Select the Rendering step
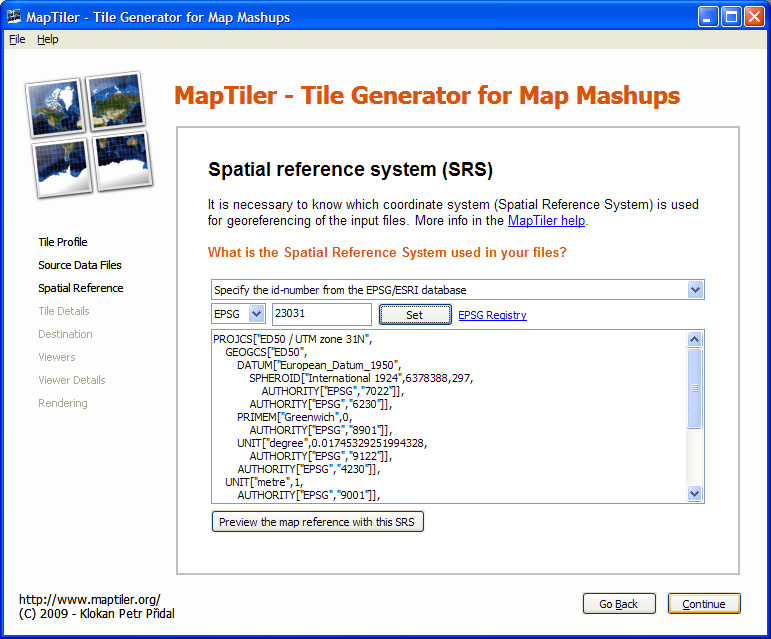This screenshot has width=771, height=639. click(63, 404)
